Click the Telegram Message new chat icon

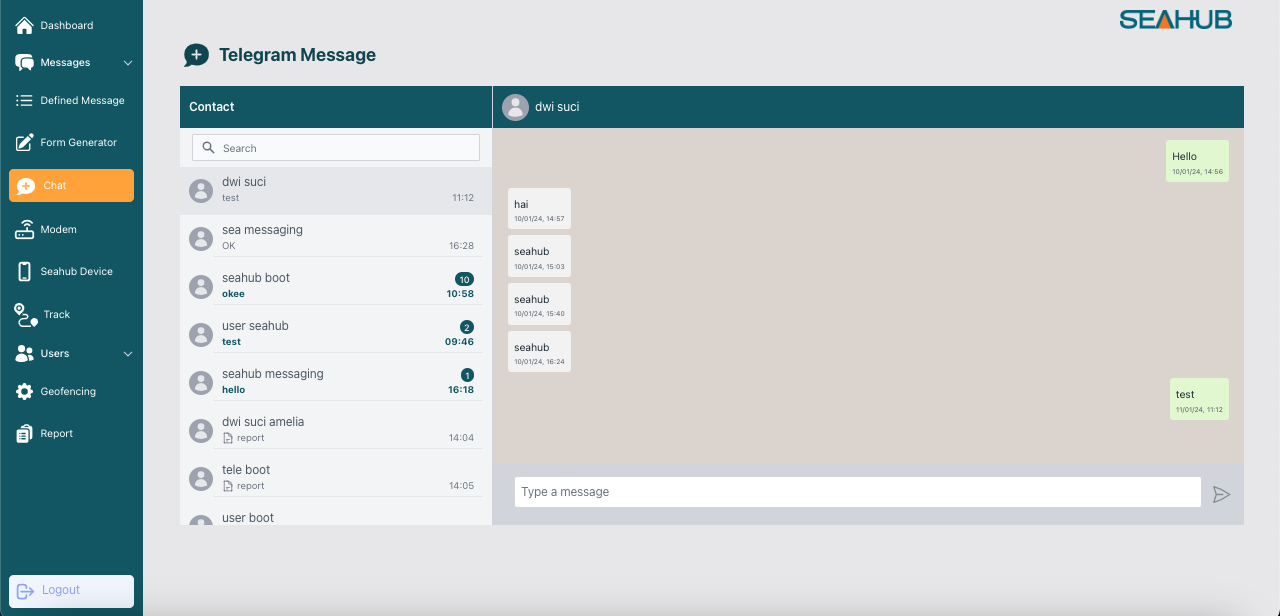pyautogui.click(x=196, y=56)
